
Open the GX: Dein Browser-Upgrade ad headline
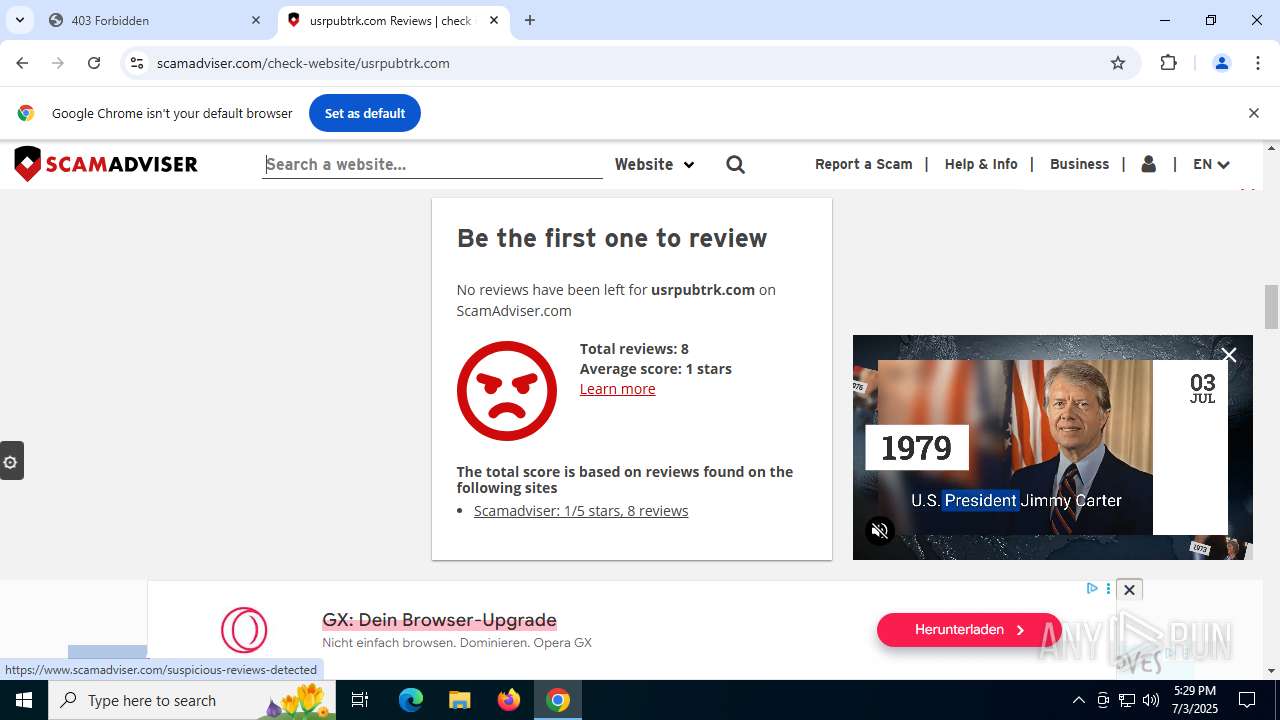pyautogui.click(x=439, y=620)
